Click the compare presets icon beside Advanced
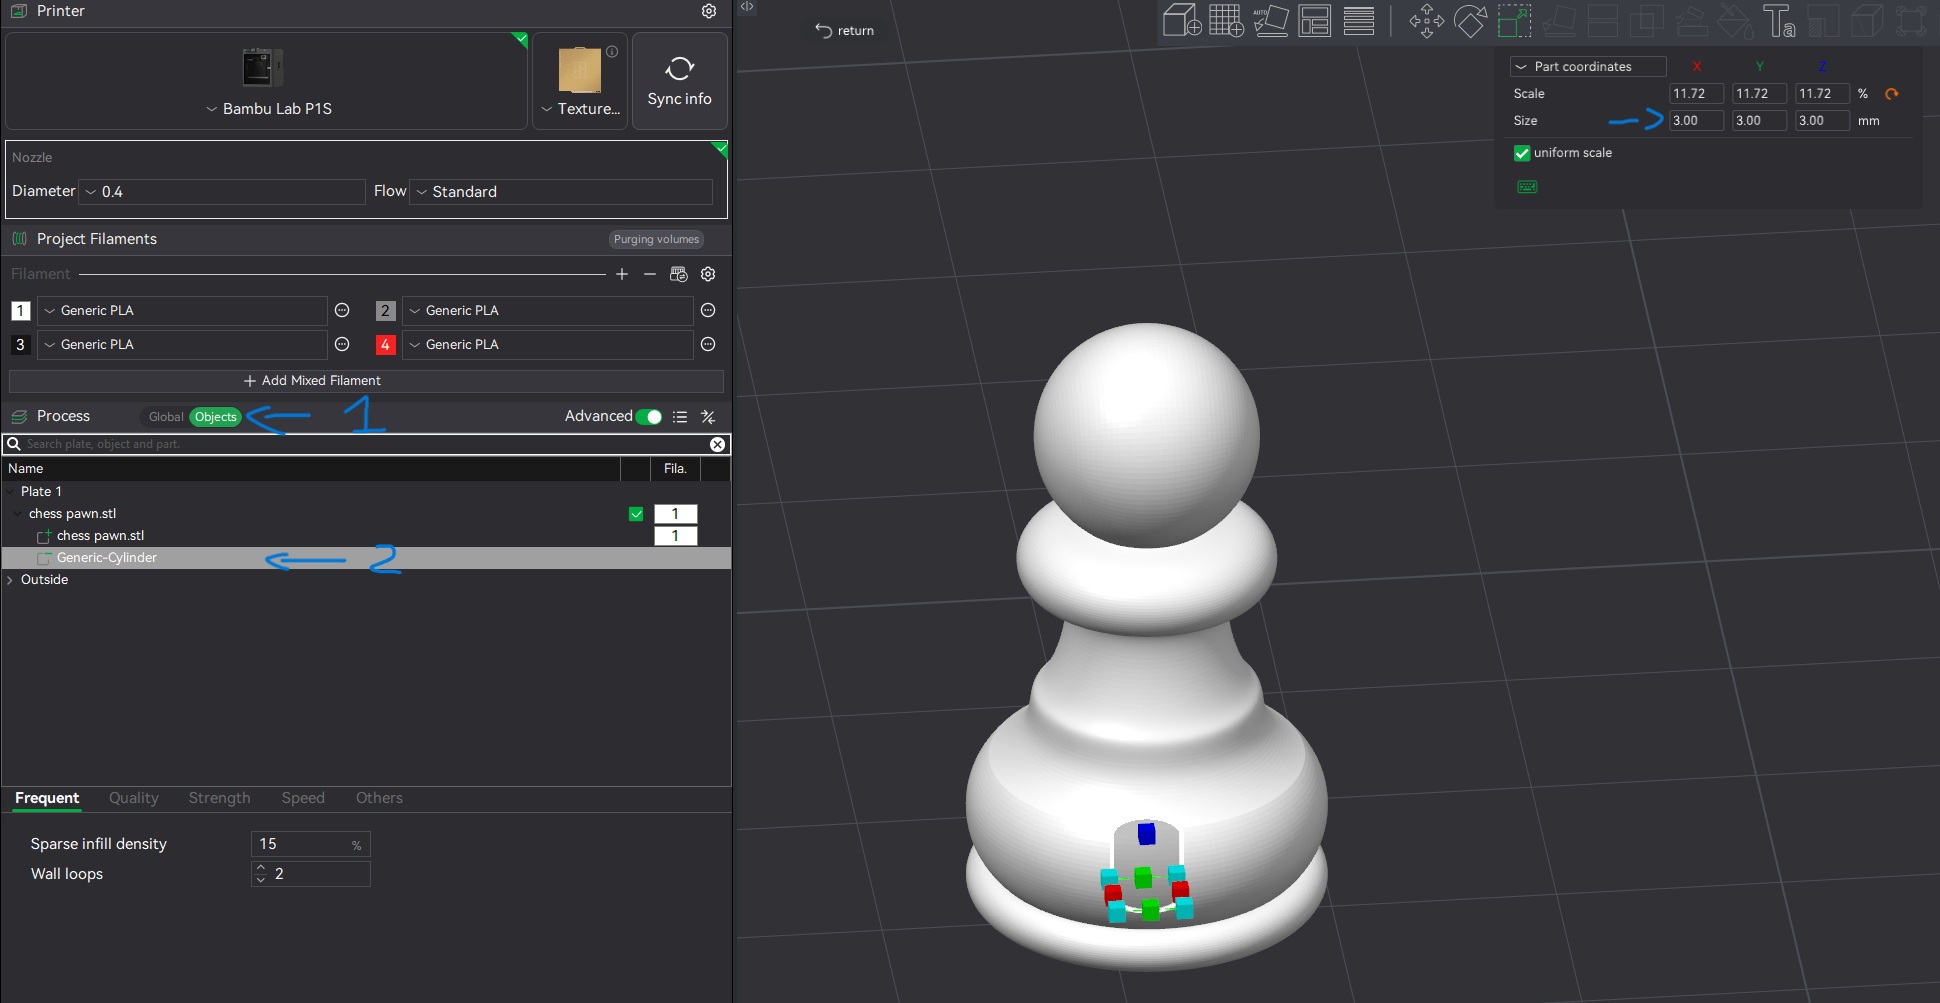Image resolution: width=1940 pixels, height=1003 pixels. click(708, 417)
